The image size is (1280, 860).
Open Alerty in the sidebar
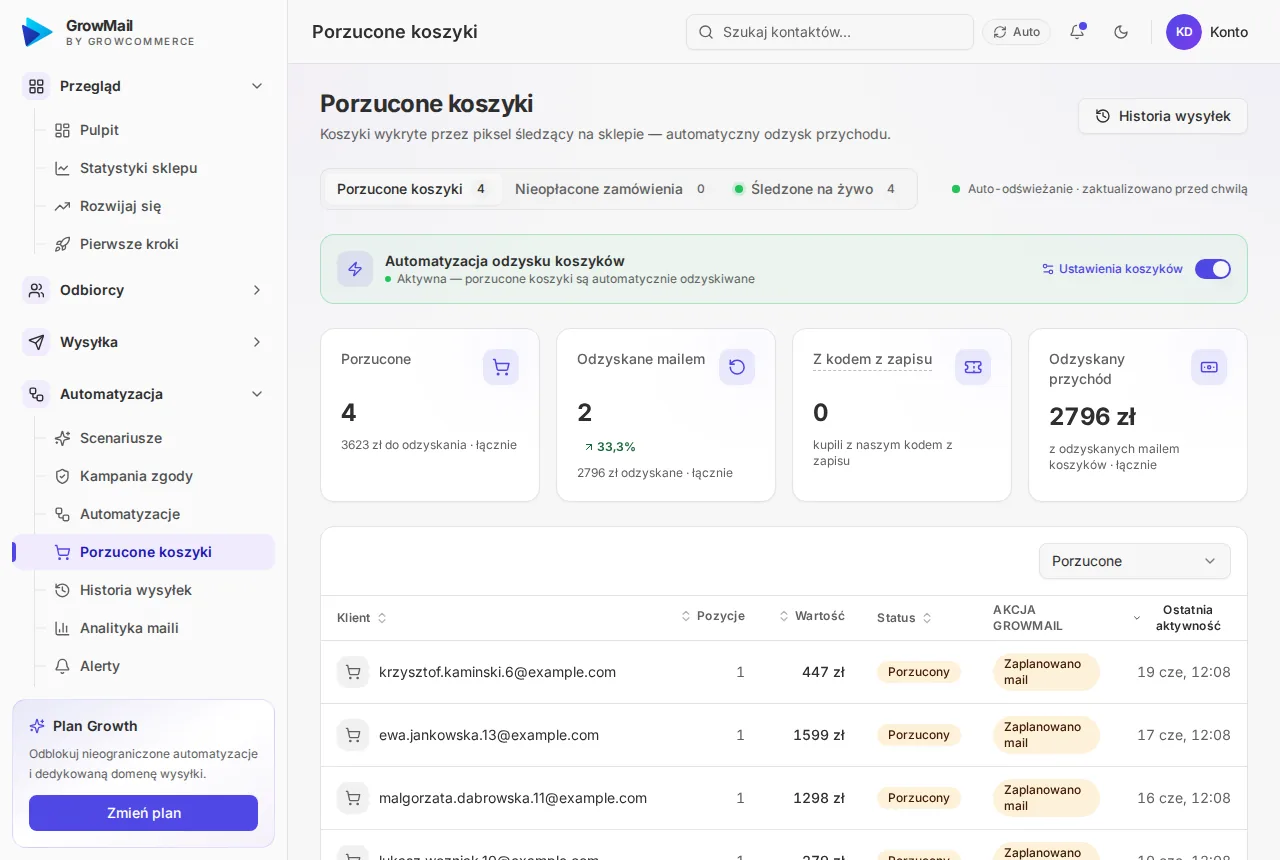pyautogui.click(x=159, y=666)
